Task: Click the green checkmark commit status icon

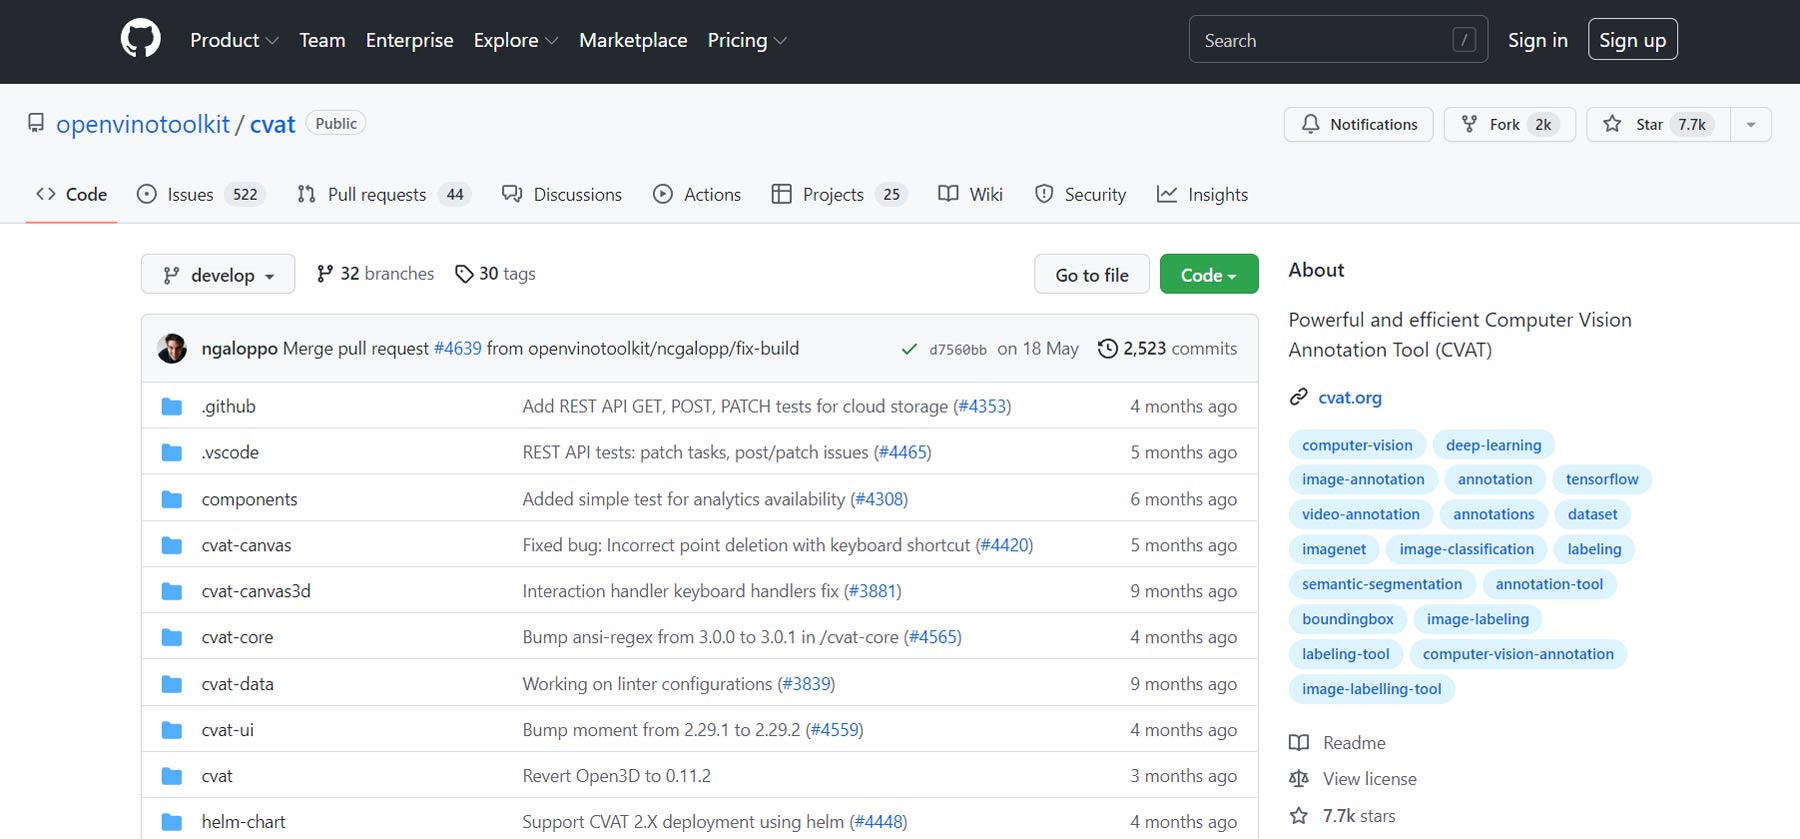Action: coord(909,349)
